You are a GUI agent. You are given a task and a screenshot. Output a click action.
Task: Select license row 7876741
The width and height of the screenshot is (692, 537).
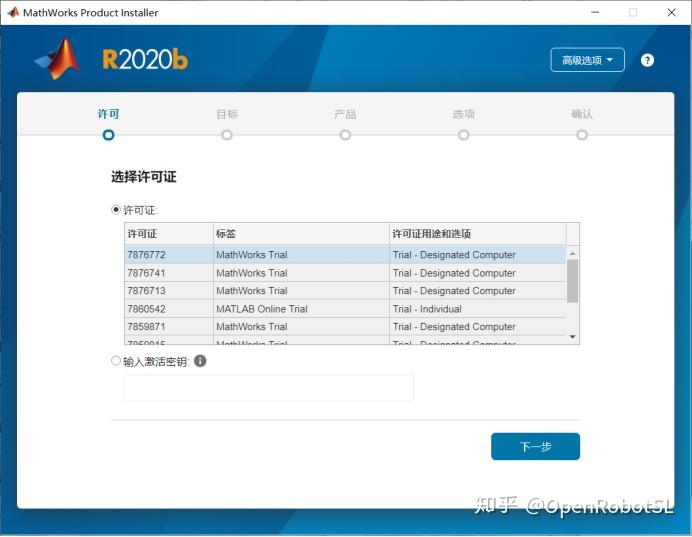[x=345, y=273]
